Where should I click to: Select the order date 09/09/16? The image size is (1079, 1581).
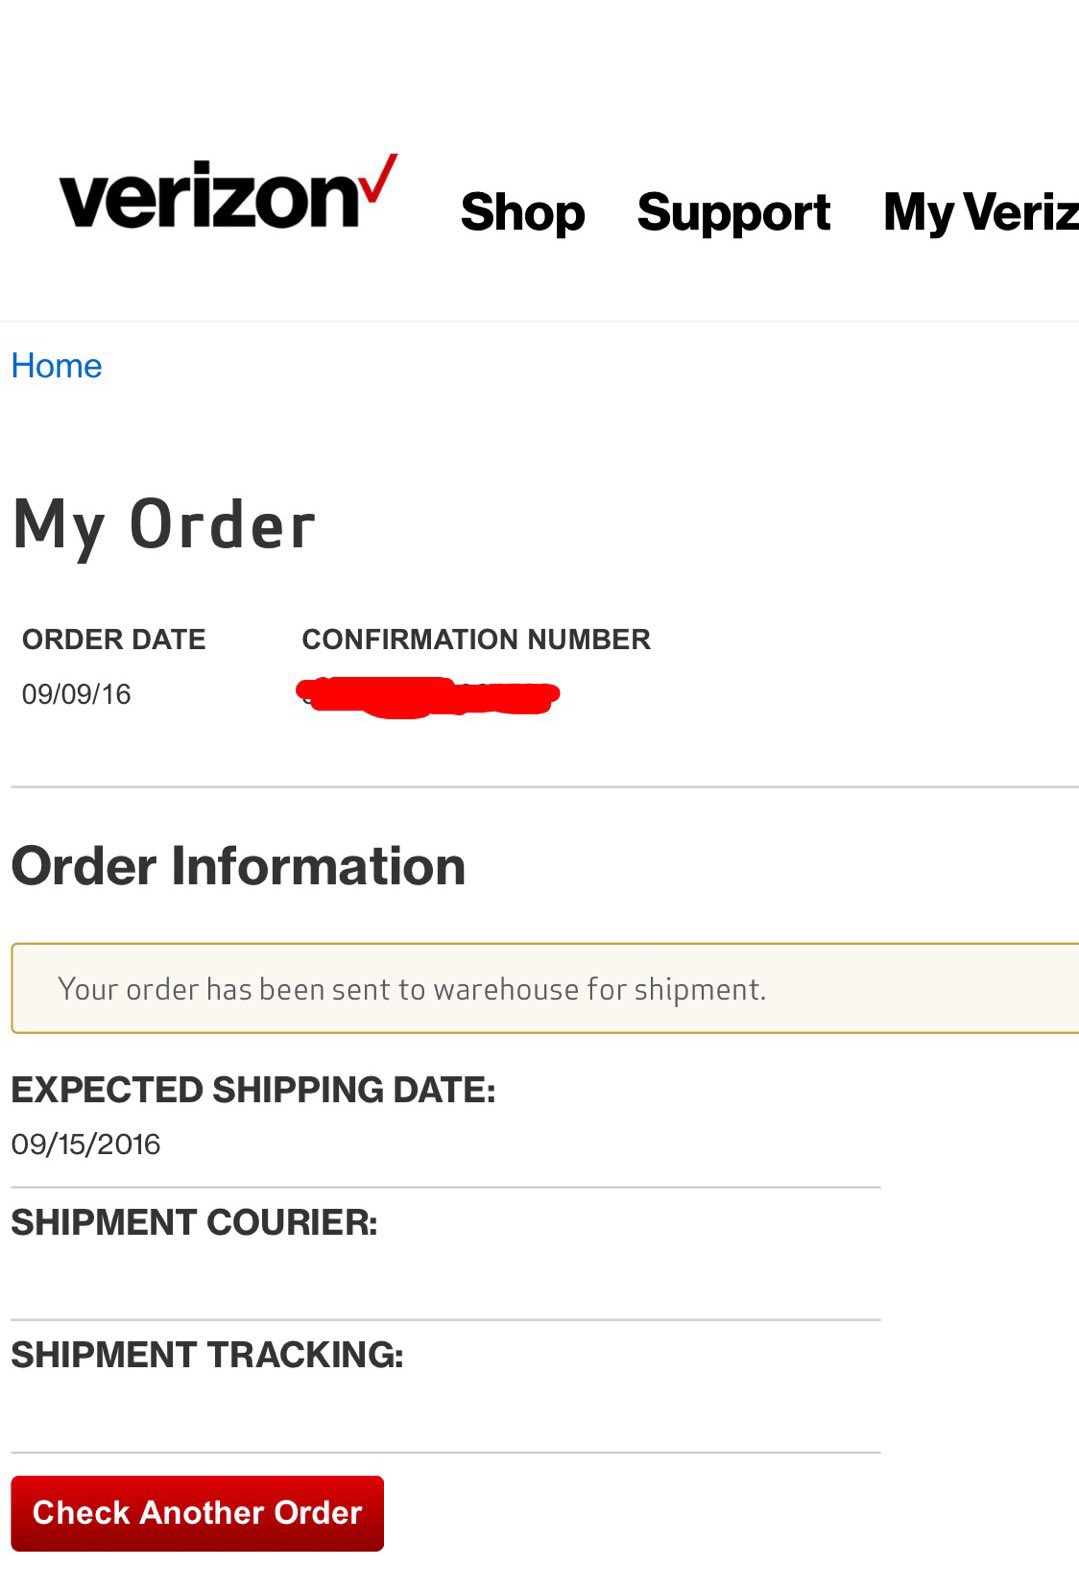coord(76,694)
